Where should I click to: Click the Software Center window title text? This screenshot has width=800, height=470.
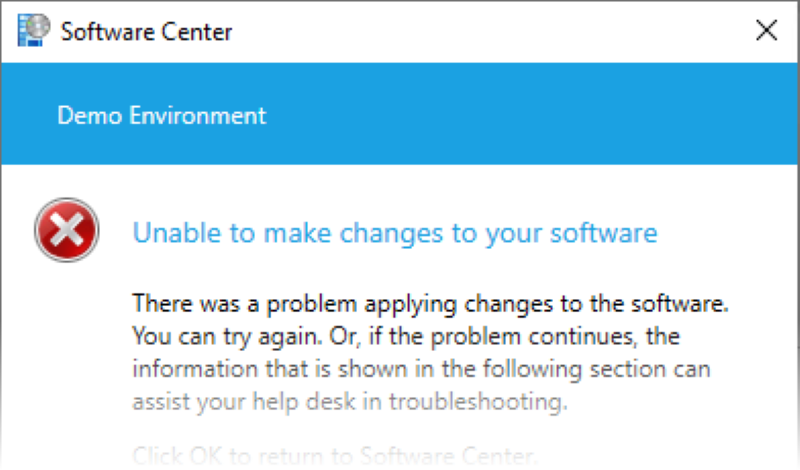click(146, 31)
